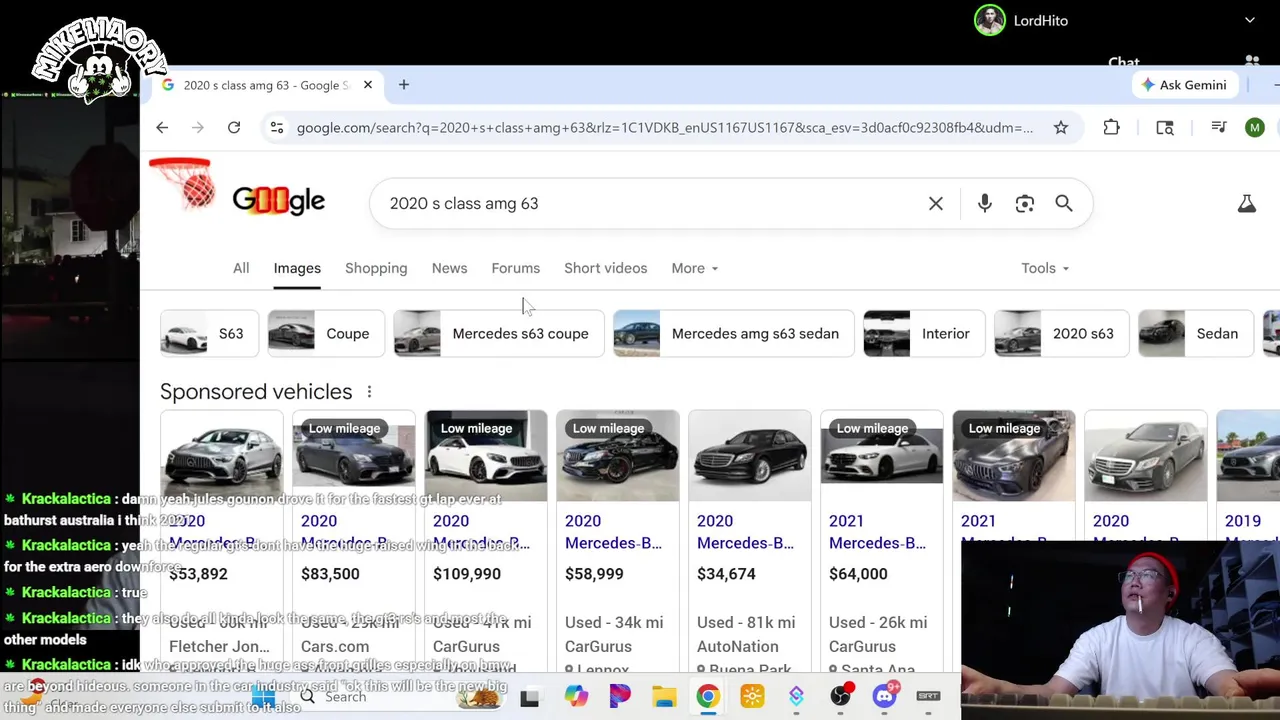Select the Interior filter chip

(x=924, y=334)
